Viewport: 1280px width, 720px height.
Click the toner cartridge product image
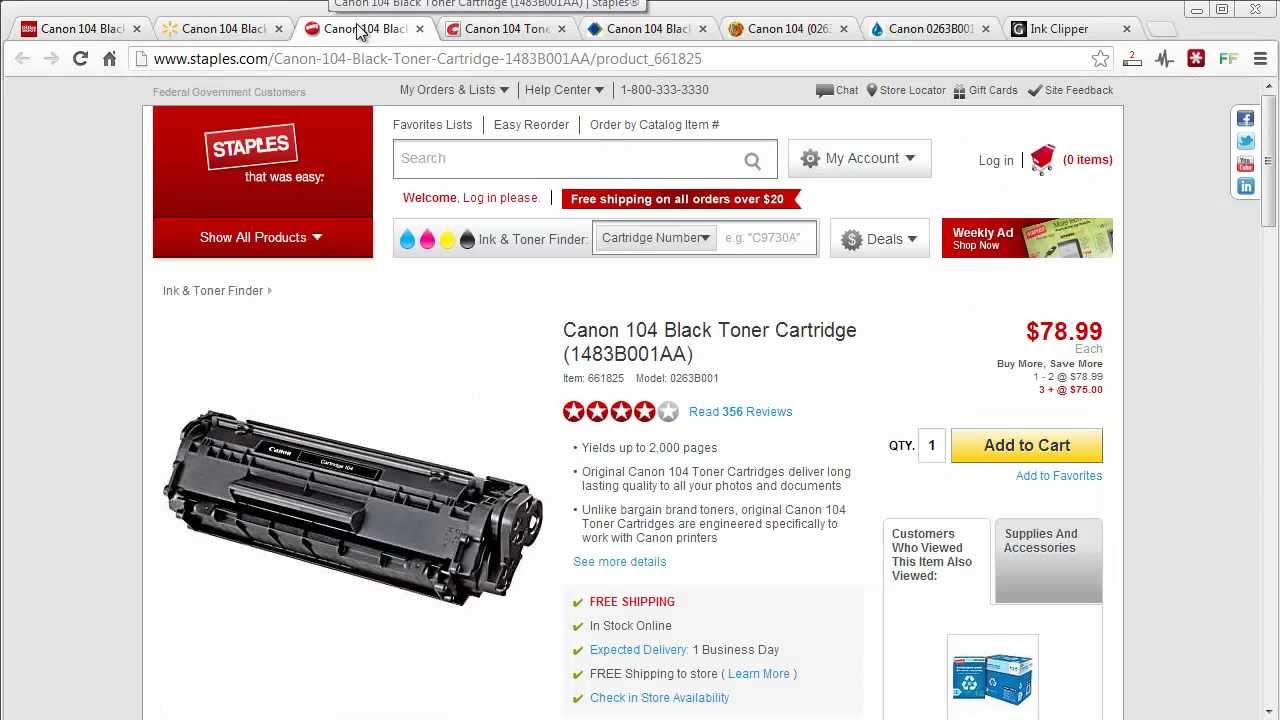pyautogui.click(x=353, y=506)
